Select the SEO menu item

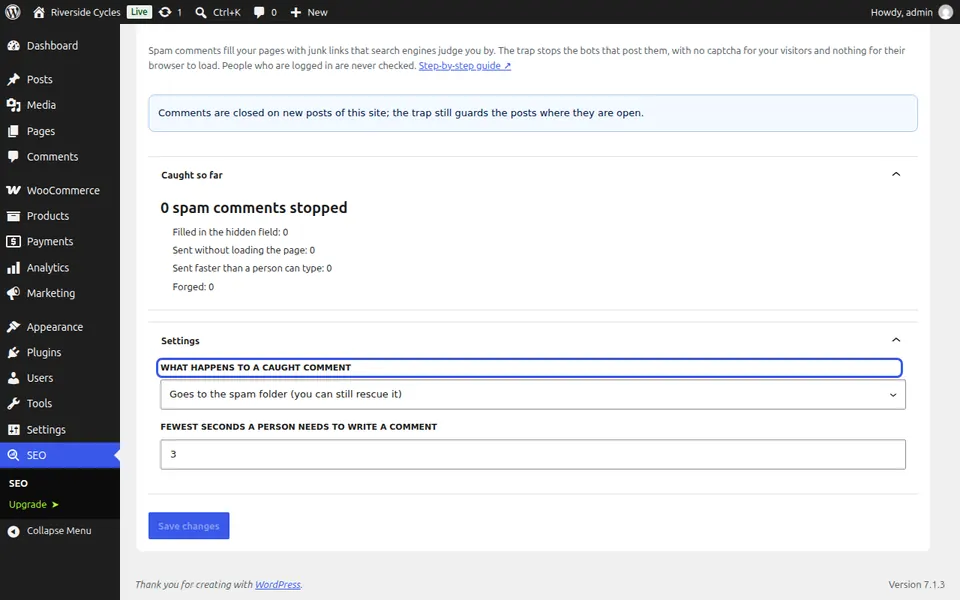60,456
